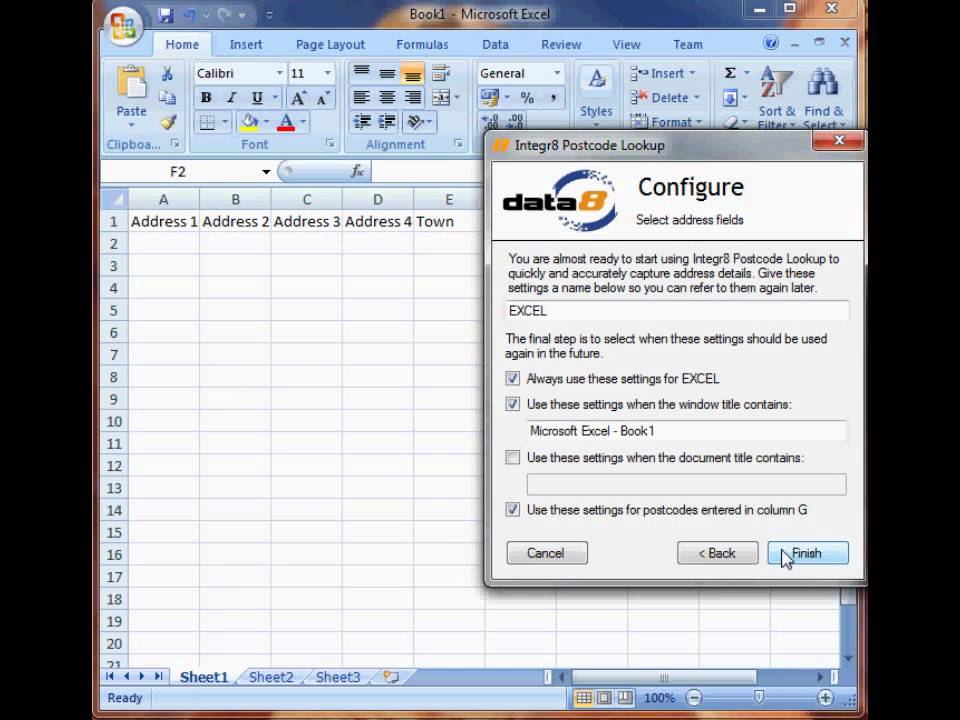This screenshot has height=720, width=960.
Task: Increase cell indent
Action: click(x=387, y=122)
